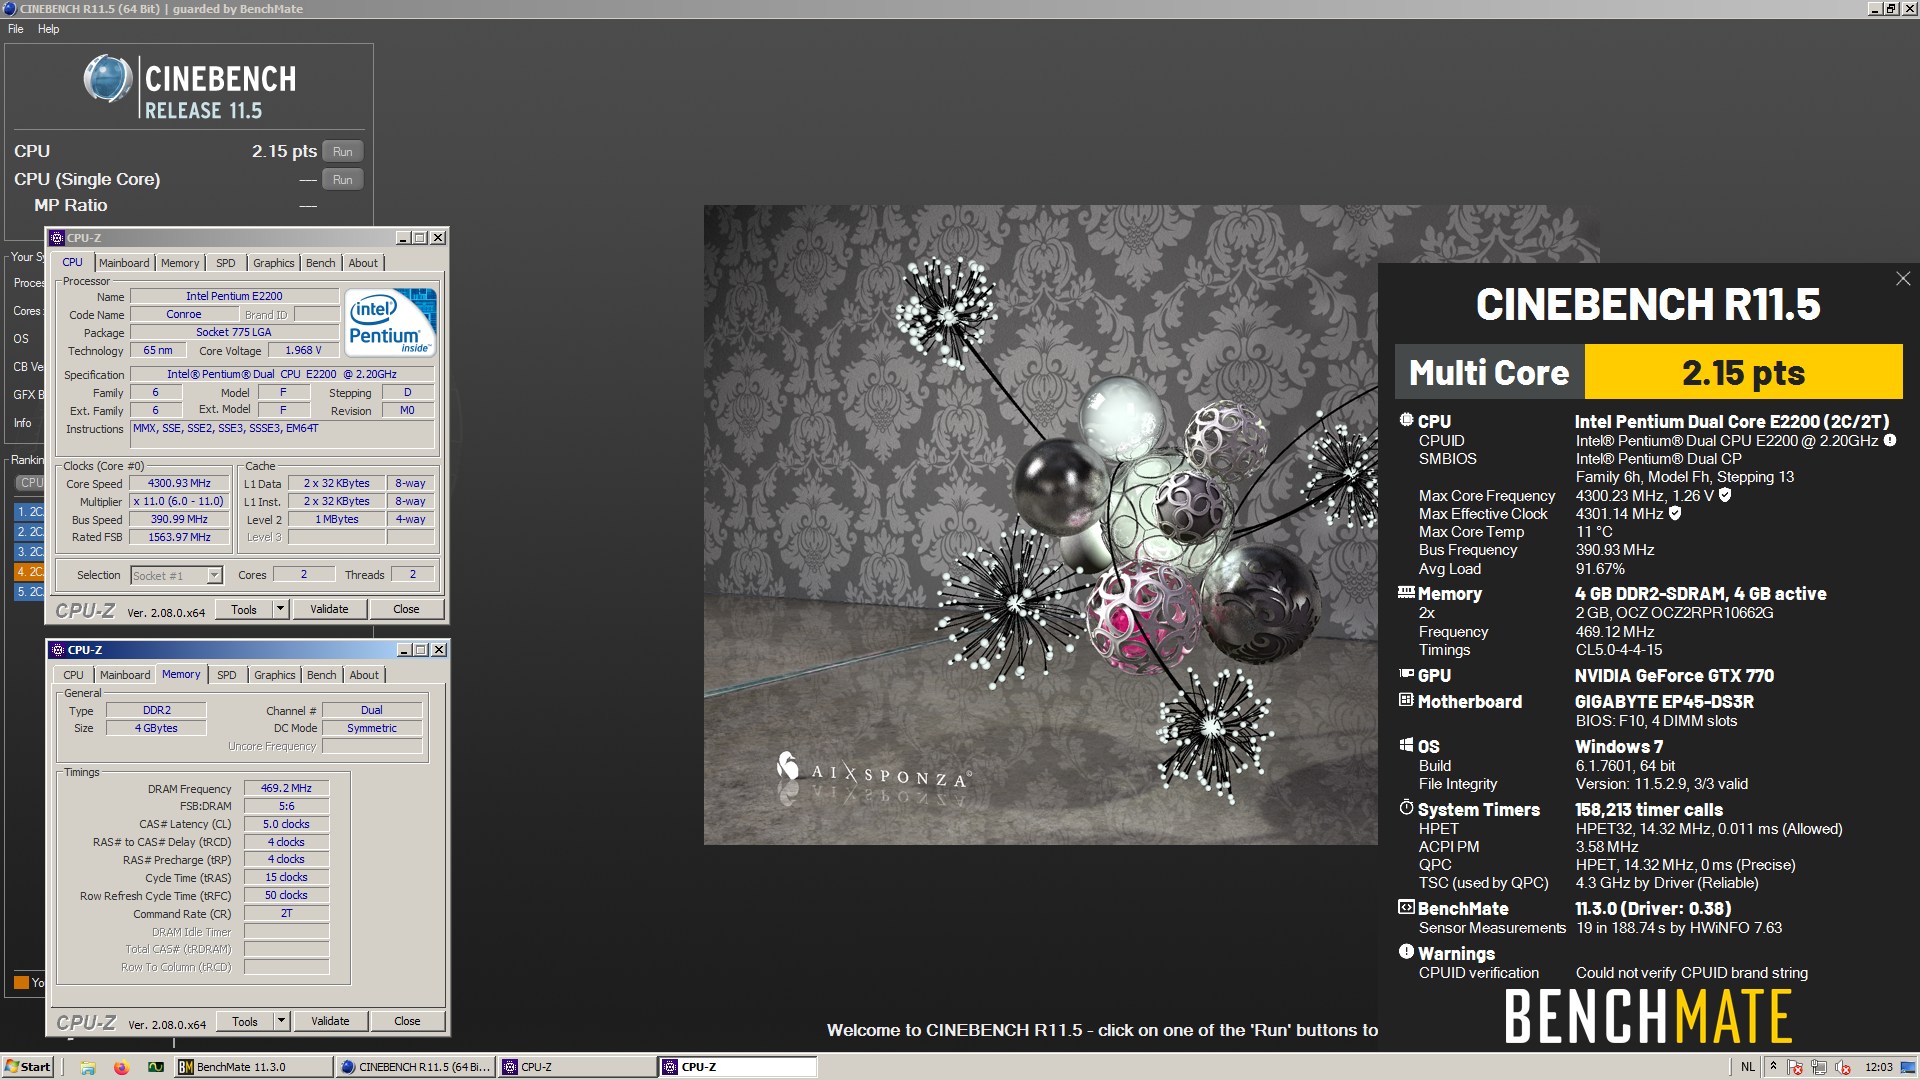This screenshot has width=1920, height=1080.
Task: Click Validate in upper CPU-Z window
Action: pyautogui.click(x=329, y=609)
